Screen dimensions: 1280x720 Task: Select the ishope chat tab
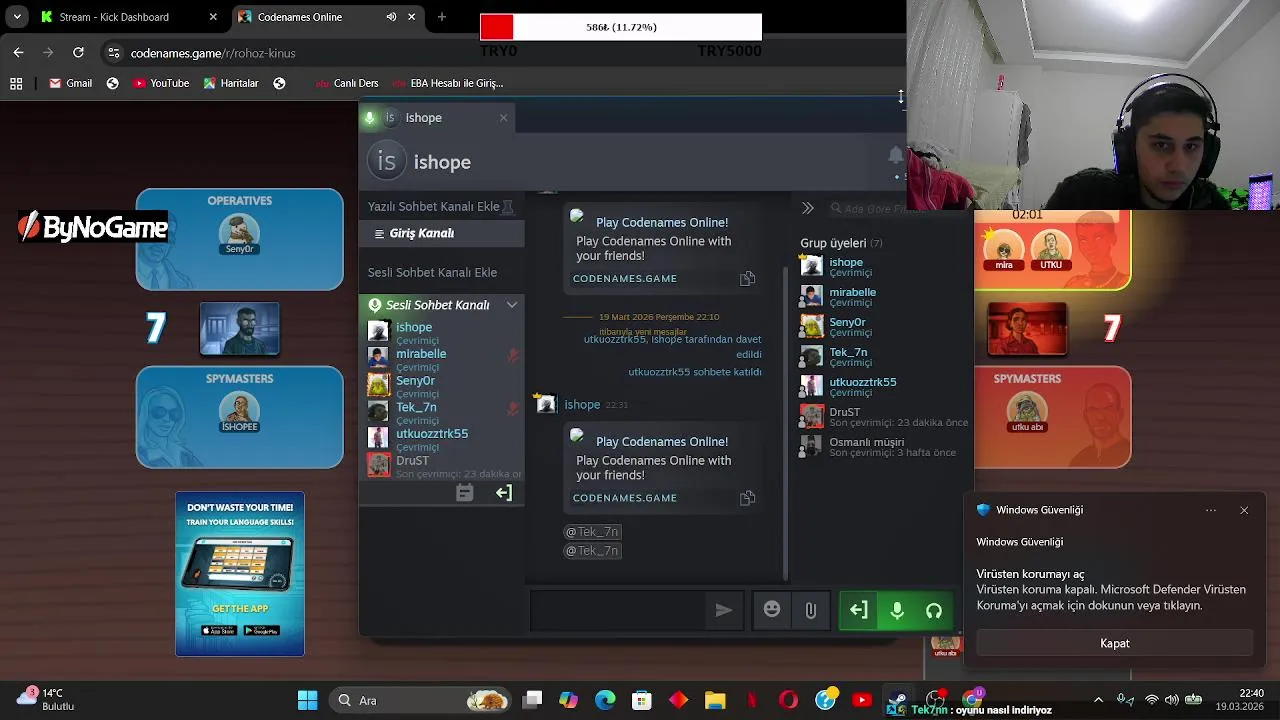pyautogui.click(x=436, y=118)
